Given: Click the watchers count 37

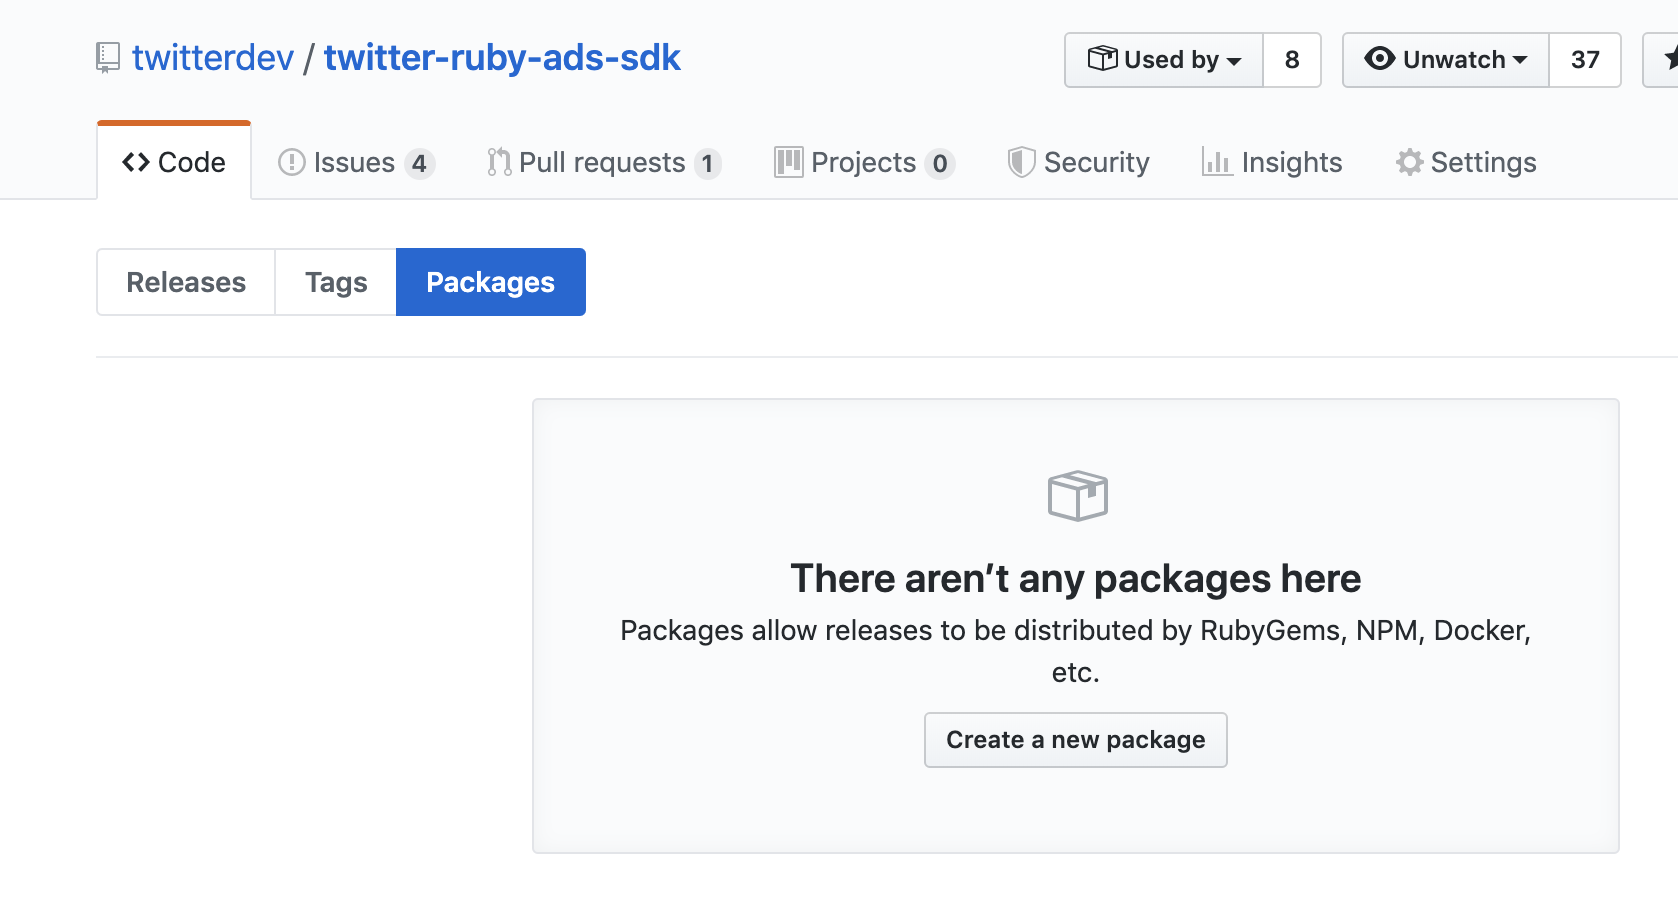Looking at the screenshot, I should click(1585, 60).
